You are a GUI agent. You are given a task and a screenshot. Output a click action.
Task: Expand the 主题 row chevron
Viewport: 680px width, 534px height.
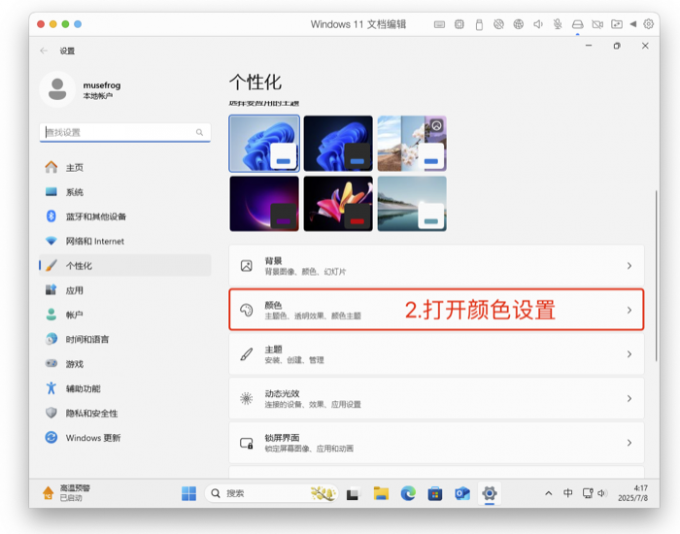[629, 354]
